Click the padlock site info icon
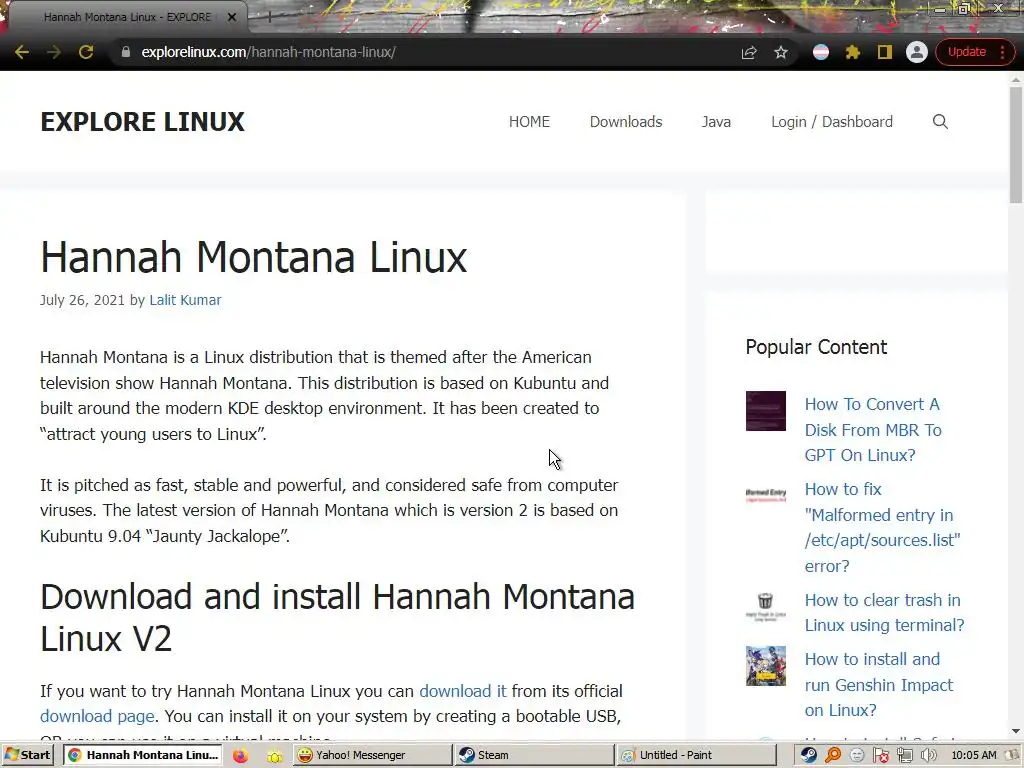This screenshot has height=768, width=1024. (x=126, y=52)
